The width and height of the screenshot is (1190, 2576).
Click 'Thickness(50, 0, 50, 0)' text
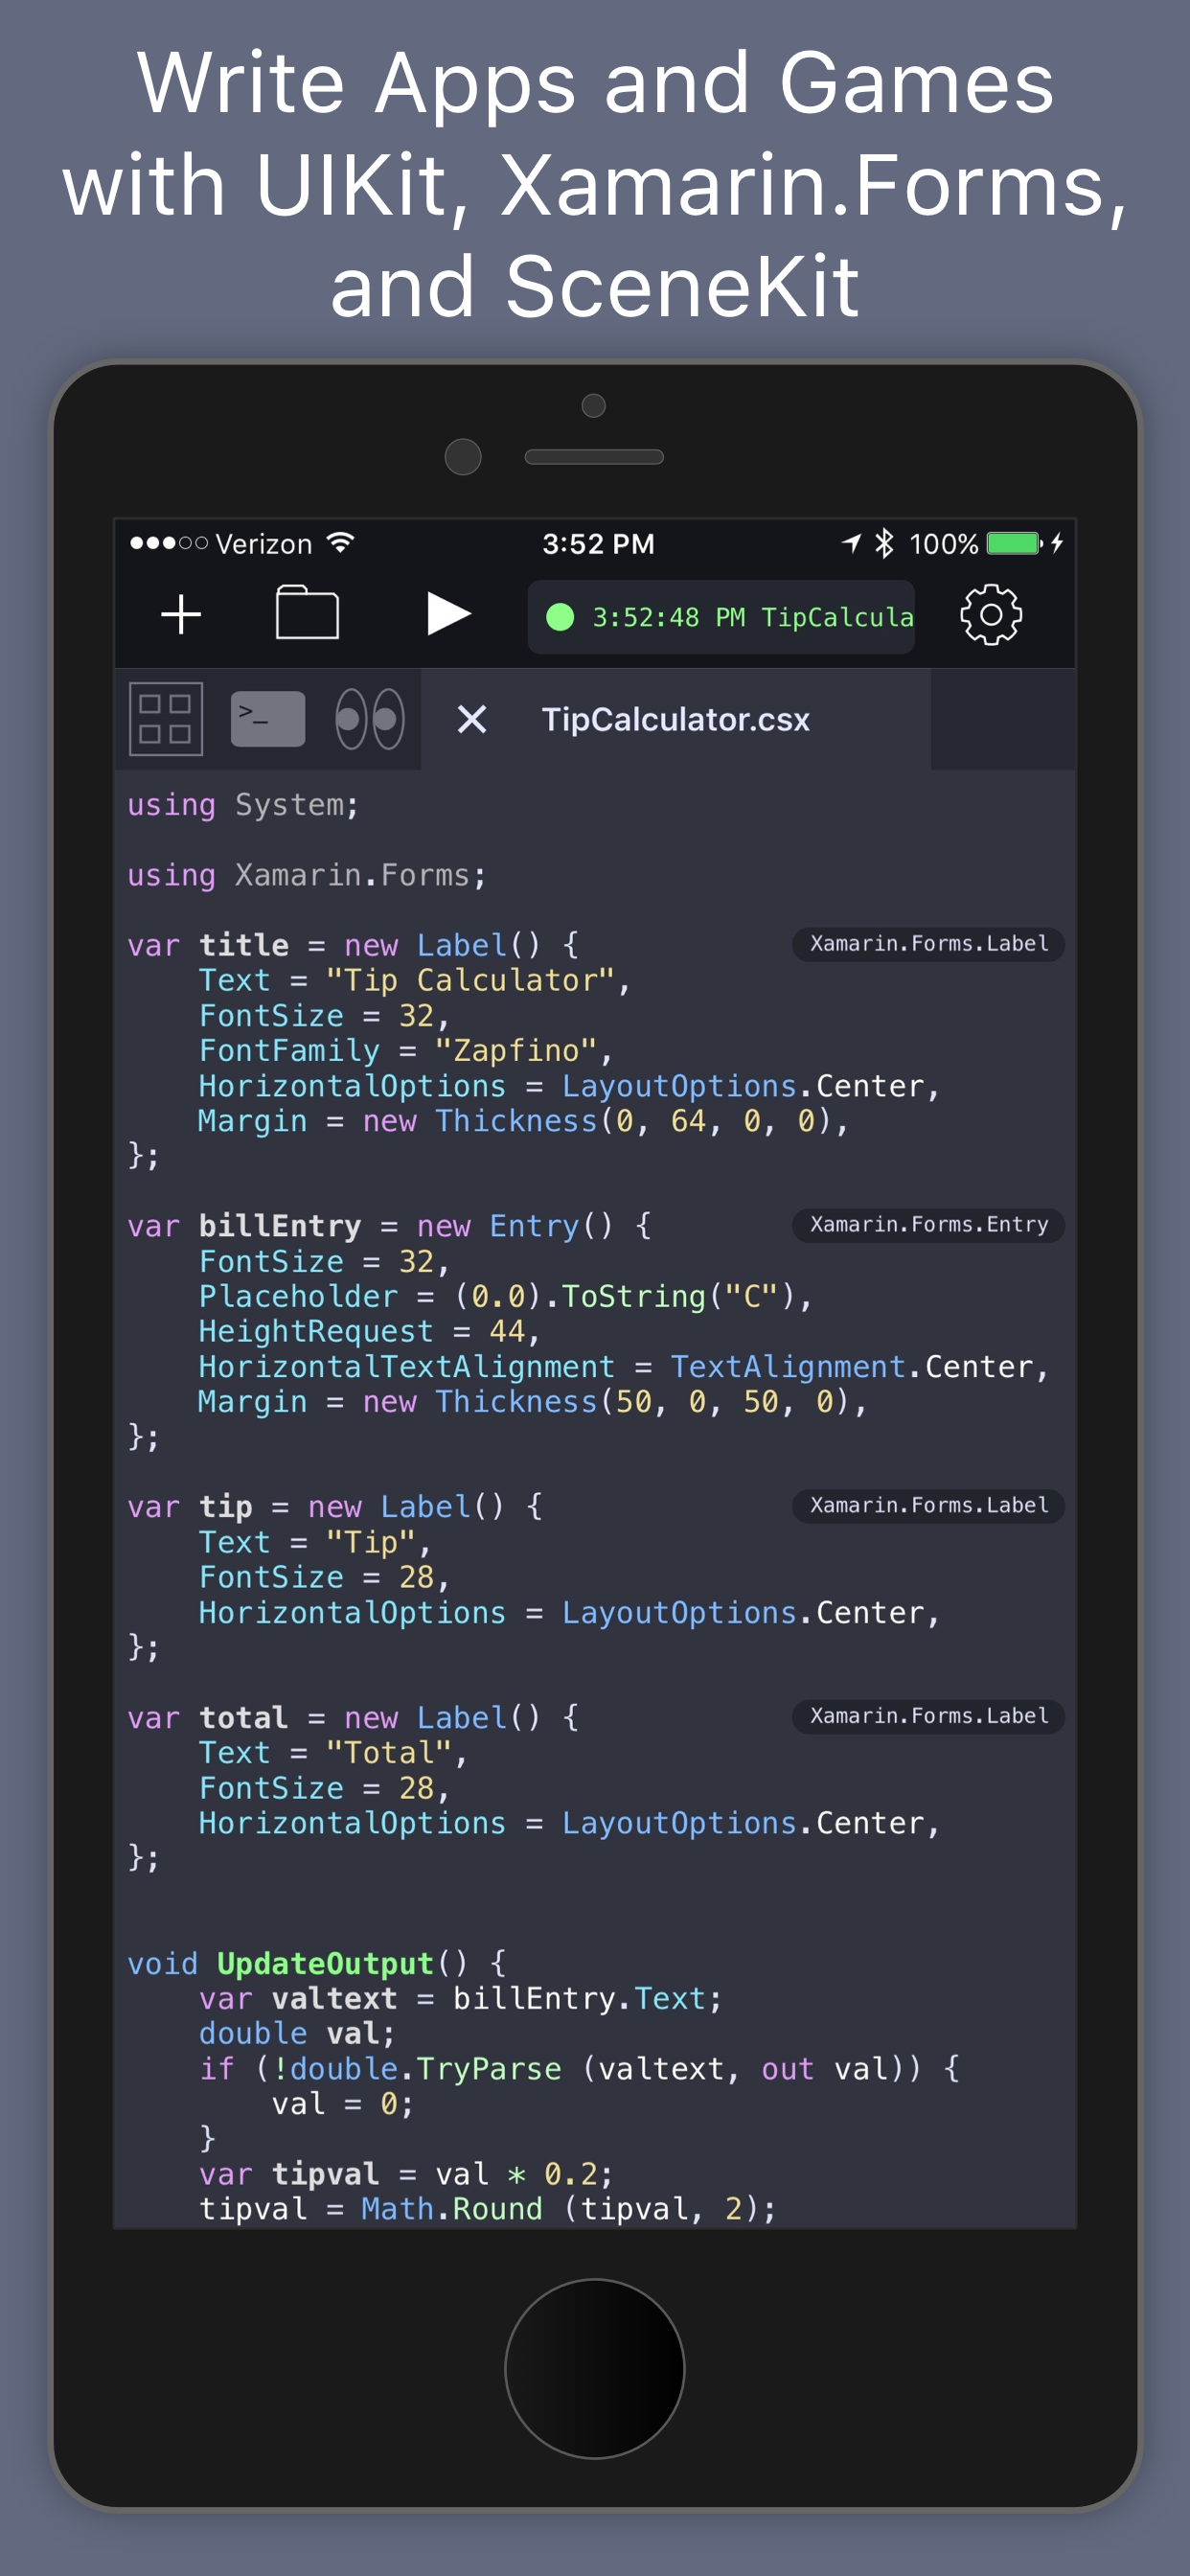coord(643,1402)
